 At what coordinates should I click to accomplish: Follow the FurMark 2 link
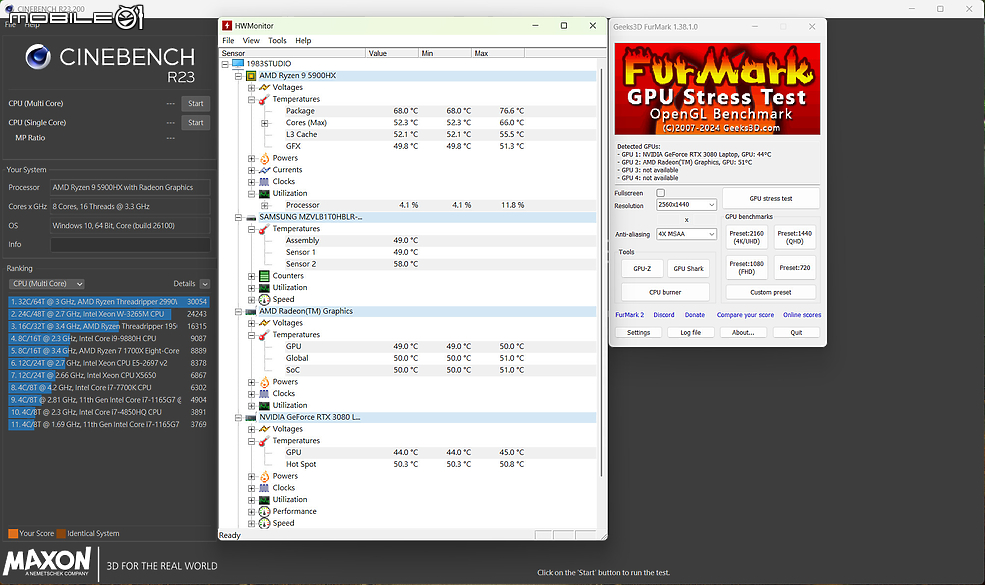point(629,315)
